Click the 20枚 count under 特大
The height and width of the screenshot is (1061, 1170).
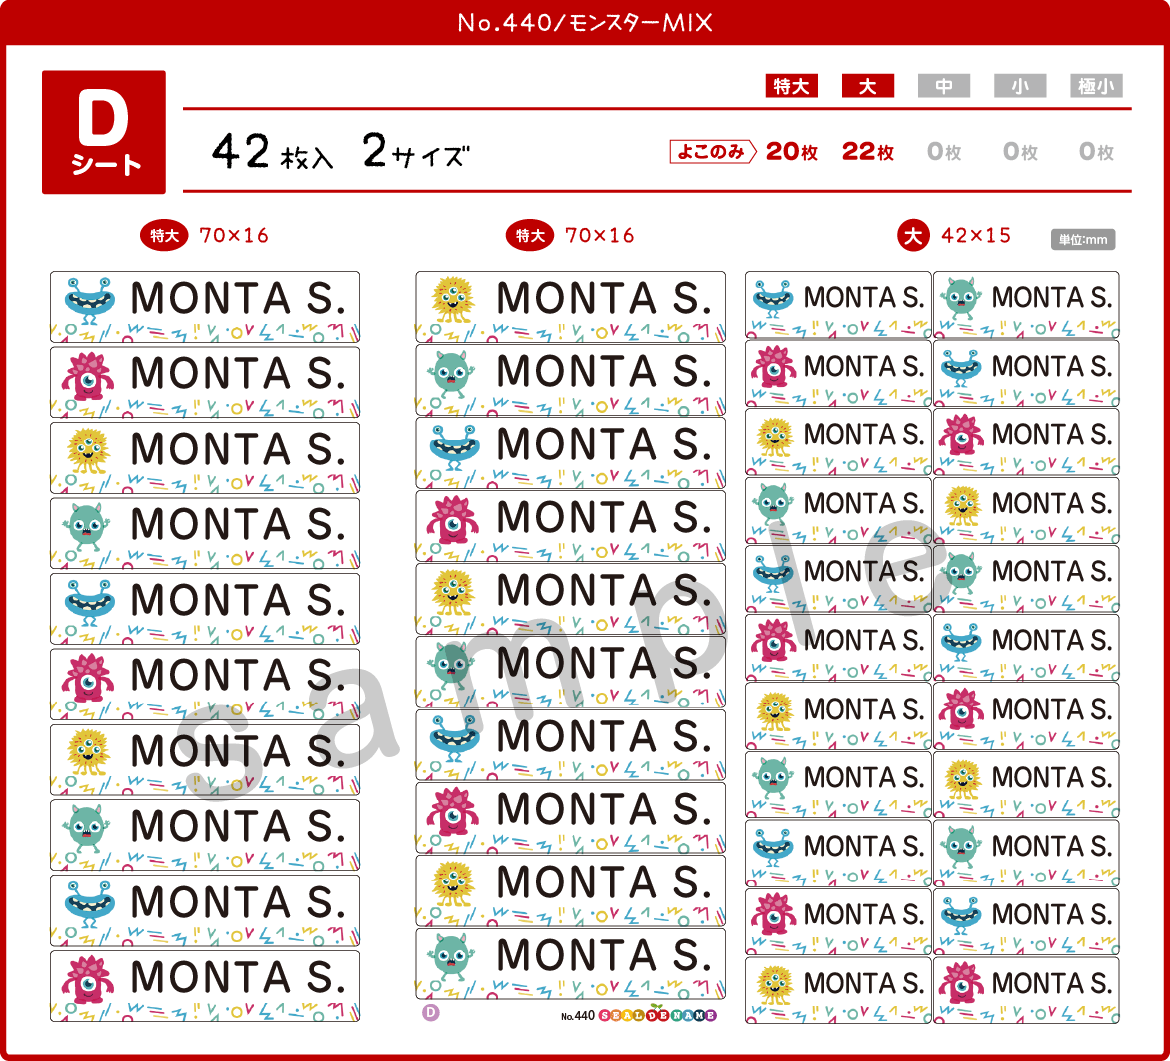click(x=792, y=151)
